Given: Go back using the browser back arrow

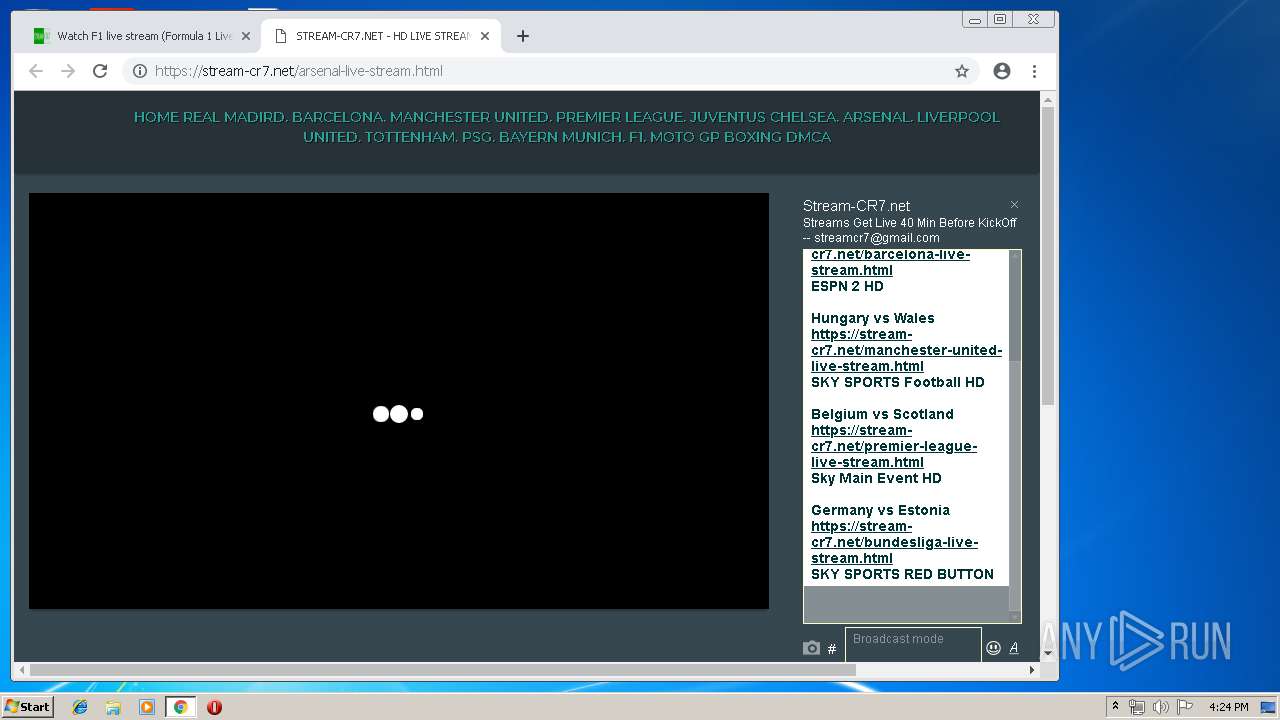Looking at the screenshot, I should (36, 71).
